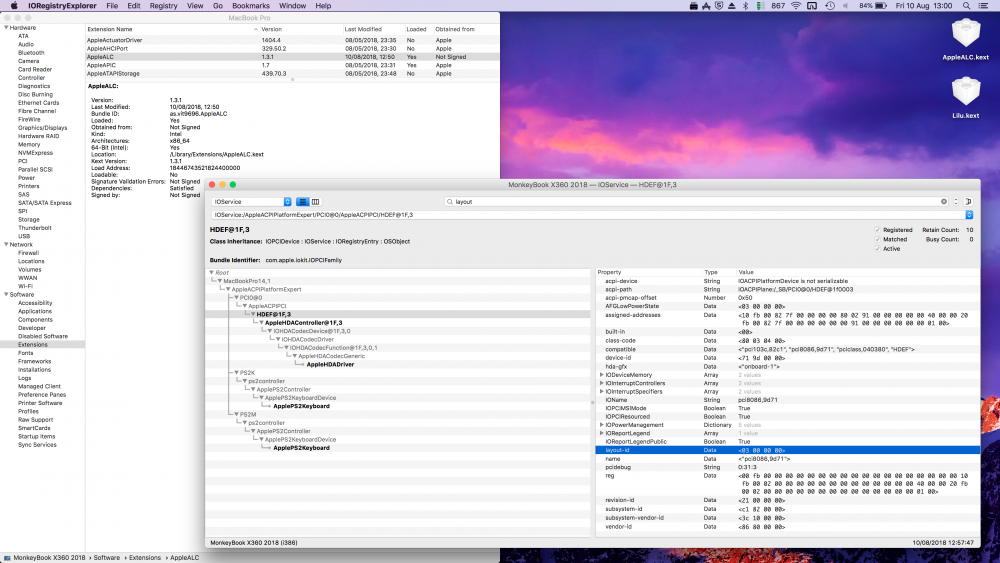
Task: Select Lilu.kext desktop icon
Action: tap(966, 97)
